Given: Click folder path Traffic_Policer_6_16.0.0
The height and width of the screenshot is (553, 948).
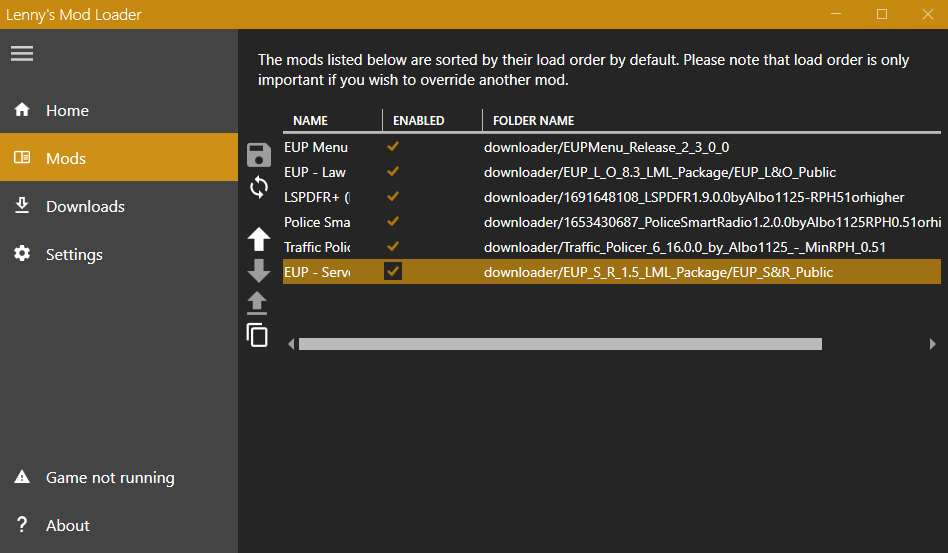Looking at the screenshot, I should coord(684,247).
